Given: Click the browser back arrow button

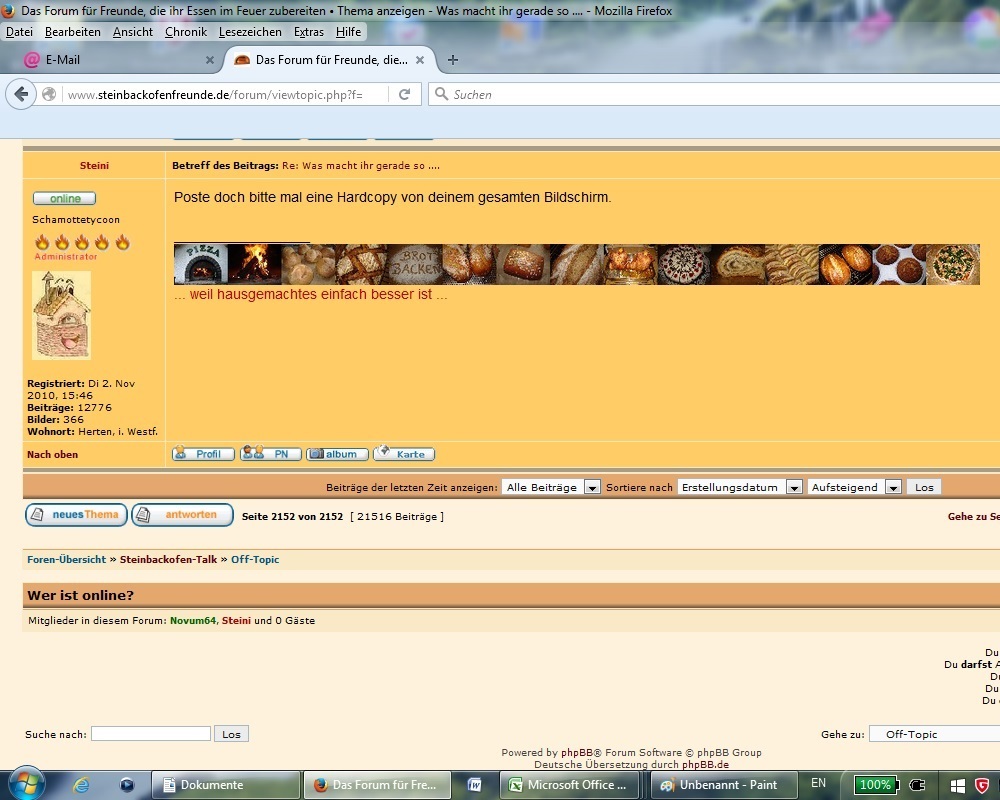Looking at the screenshot, I should 21,94.
